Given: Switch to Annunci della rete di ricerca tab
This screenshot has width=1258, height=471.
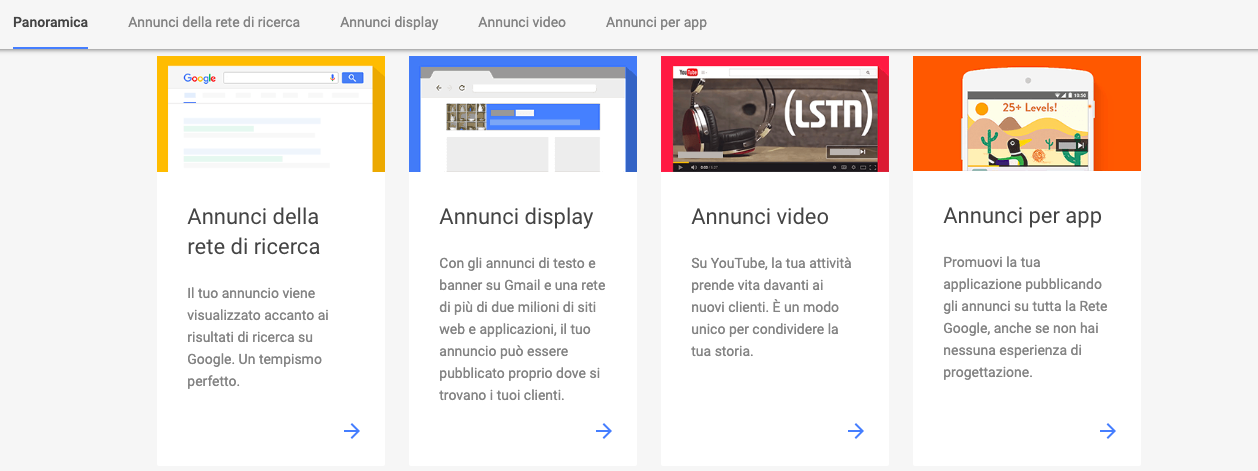Looking at the screenshot, I should 214,22.
